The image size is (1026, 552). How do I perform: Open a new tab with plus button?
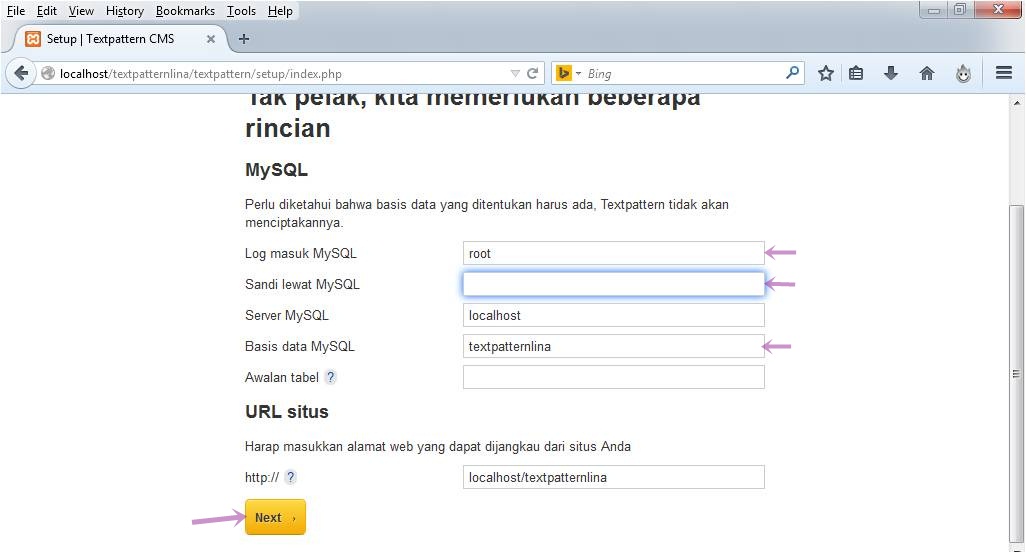(x=243, y=39)
